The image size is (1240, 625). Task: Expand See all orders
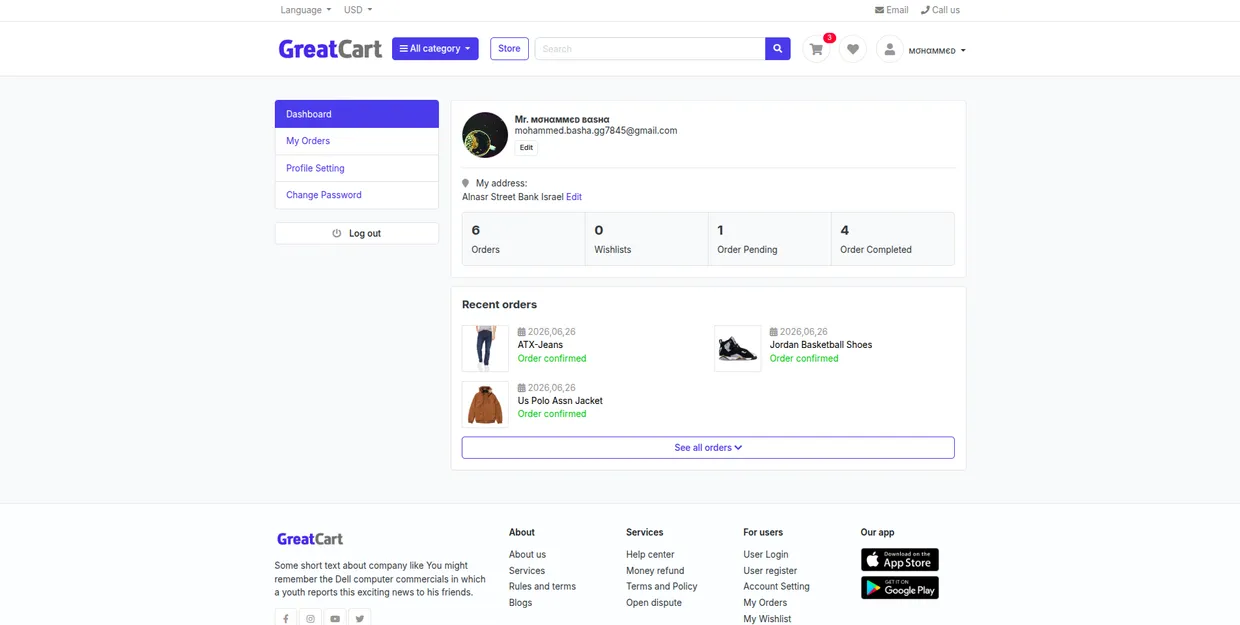(x=708, y=447)
